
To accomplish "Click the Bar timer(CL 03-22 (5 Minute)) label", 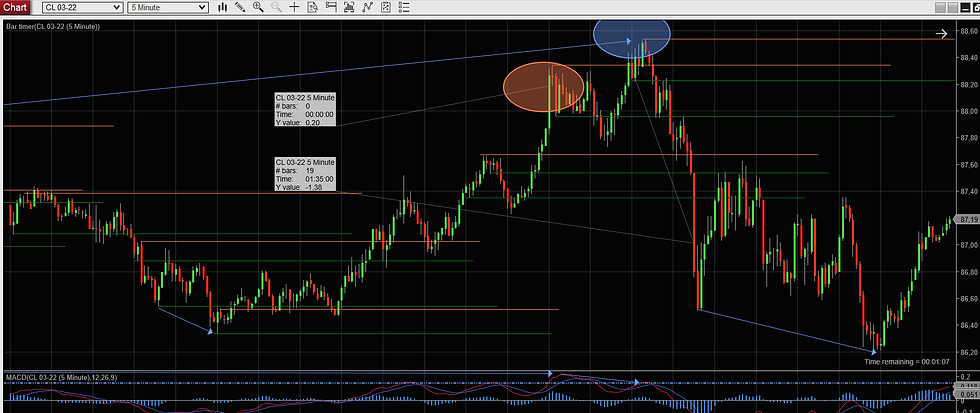I will tap(52, 27).
